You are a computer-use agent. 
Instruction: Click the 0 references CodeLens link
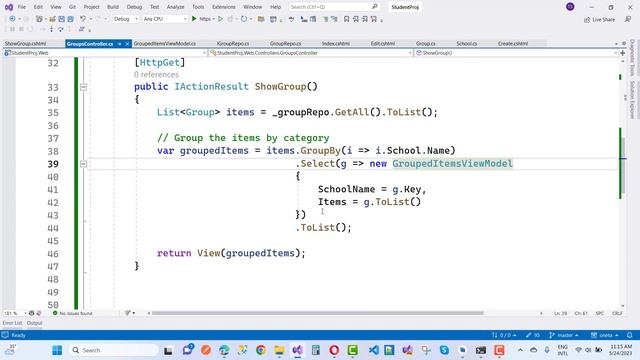(156, 75)
